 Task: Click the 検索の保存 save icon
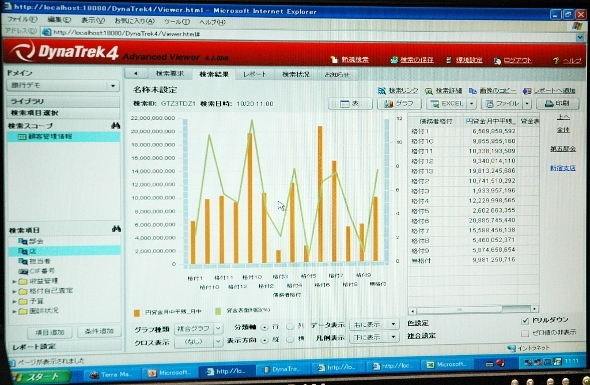pyautogui.click(x=394, y=60)
